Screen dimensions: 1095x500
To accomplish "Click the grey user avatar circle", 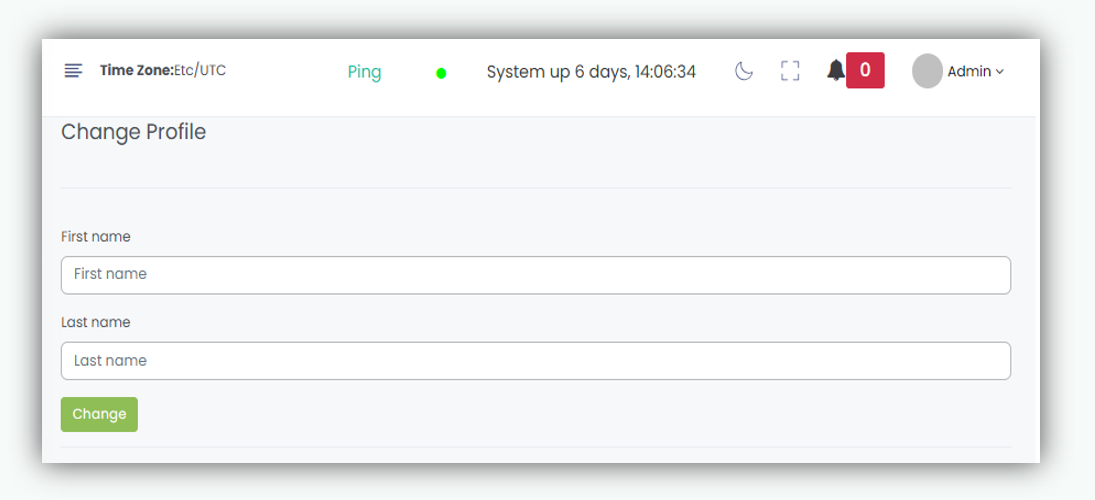I will [x=927, y=71].
